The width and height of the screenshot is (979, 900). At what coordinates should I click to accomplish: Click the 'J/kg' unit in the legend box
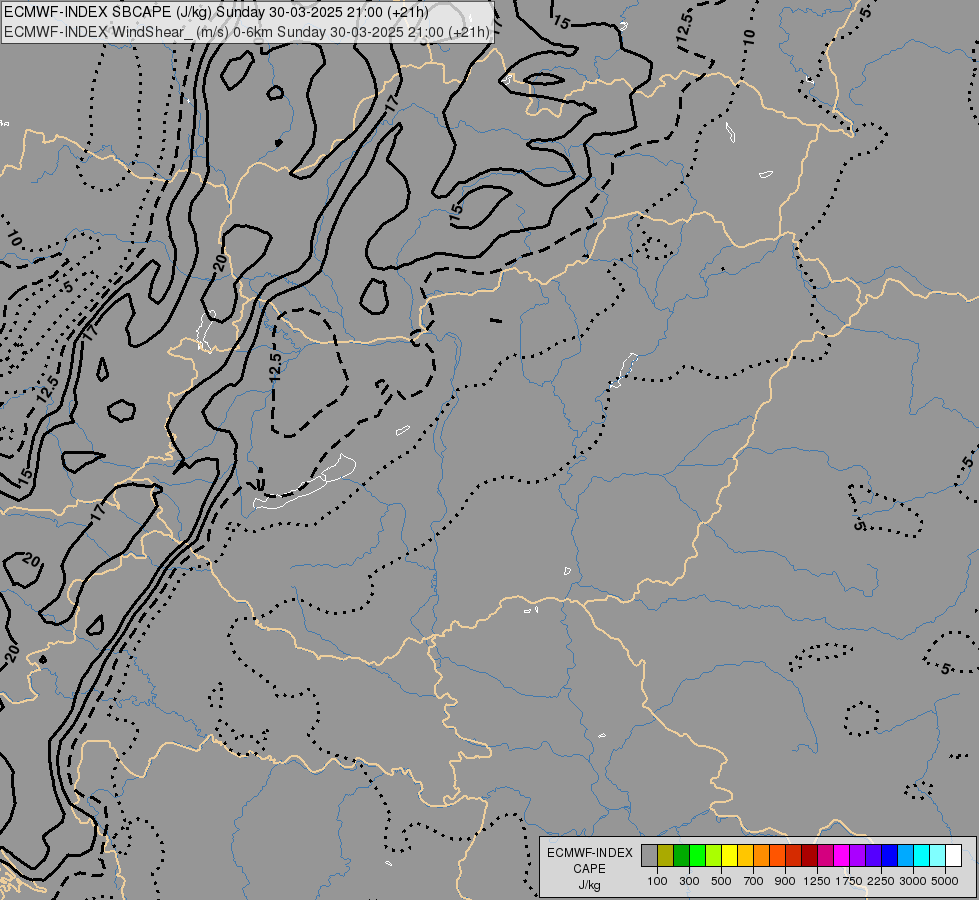589,885
